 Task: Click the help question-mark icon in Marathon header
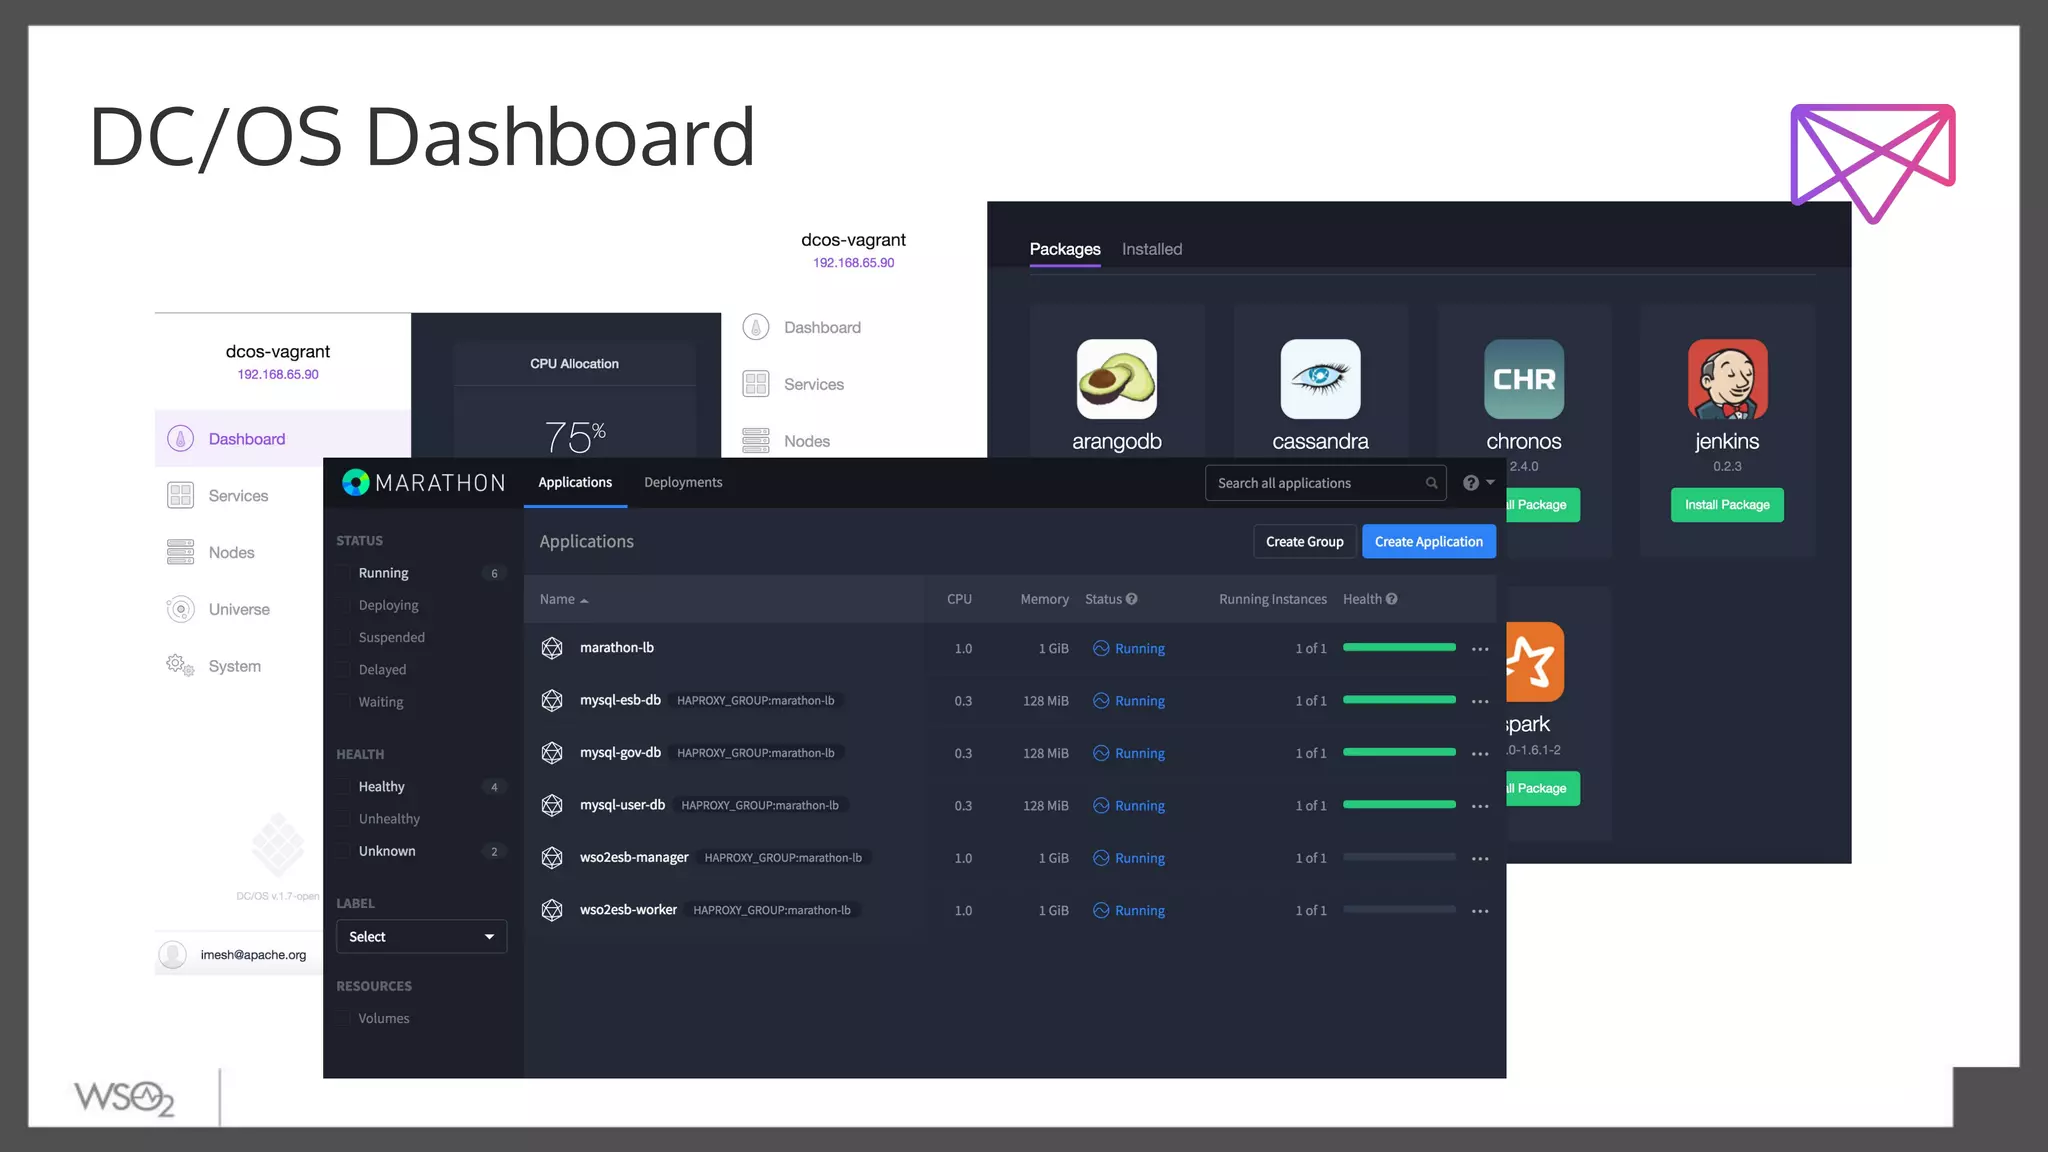[1471, 483]
